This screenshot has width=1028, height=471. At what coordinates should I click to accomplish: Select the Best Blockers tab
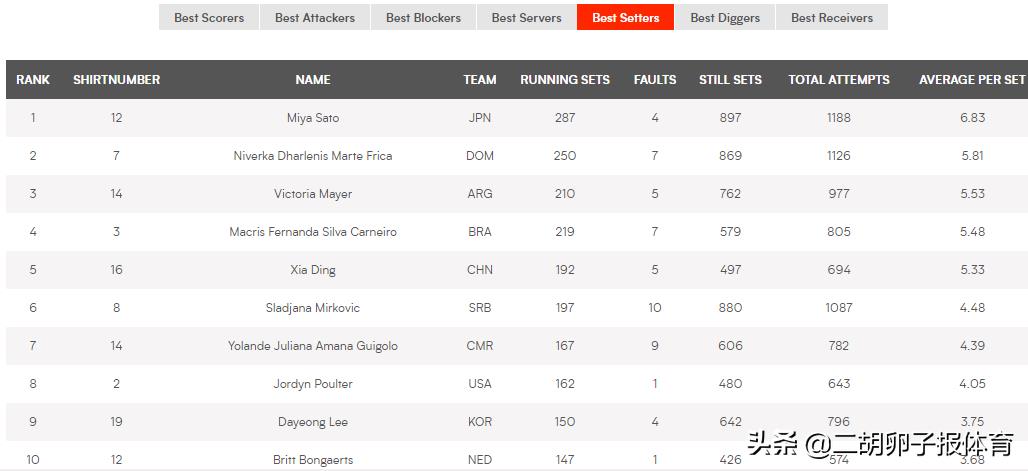tap(423, 18)
